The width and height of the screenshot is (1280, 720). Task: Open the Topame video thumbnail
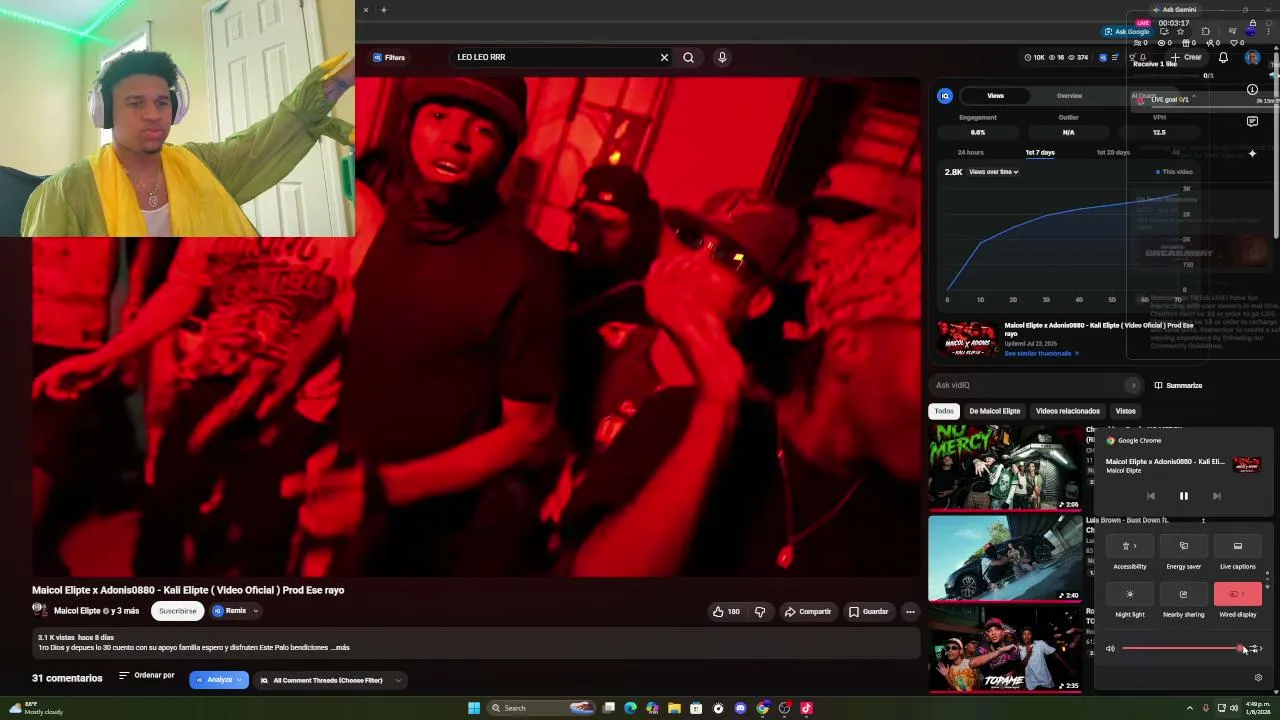click(1004, 649)
